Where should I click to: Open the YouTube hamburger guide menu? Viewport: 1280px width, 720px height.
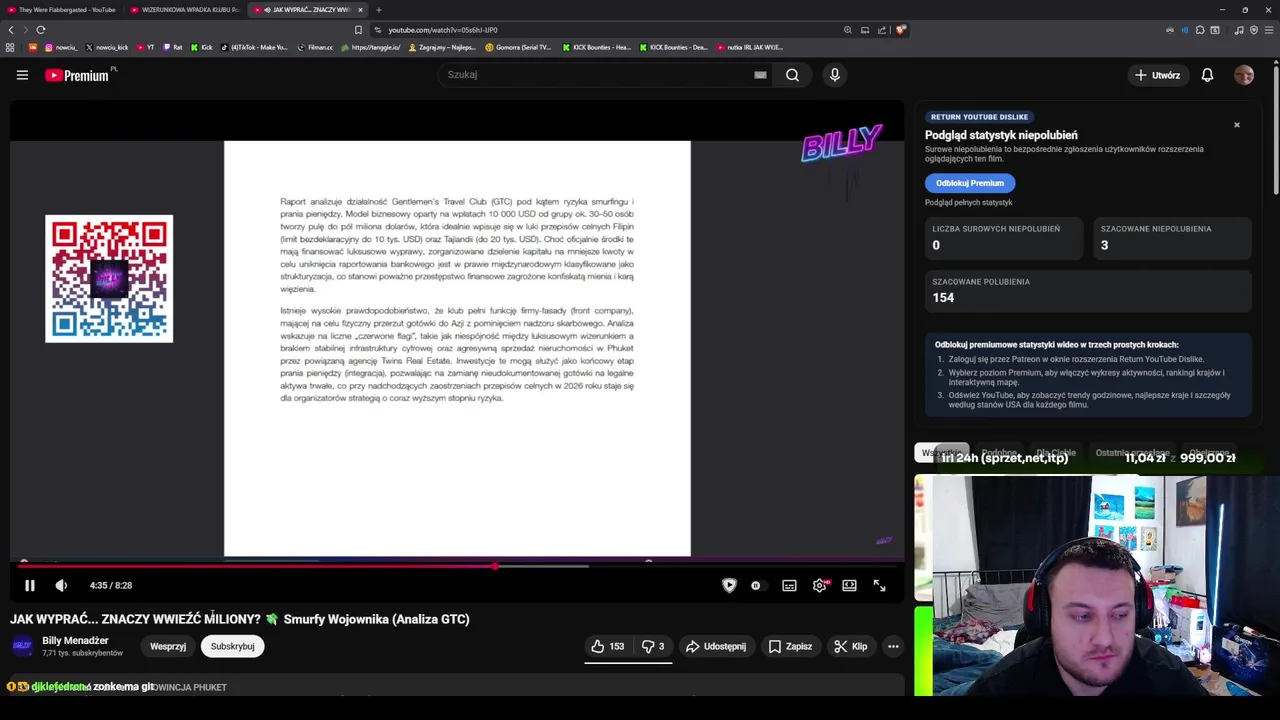pyautogui.click(x=22, y=75)
